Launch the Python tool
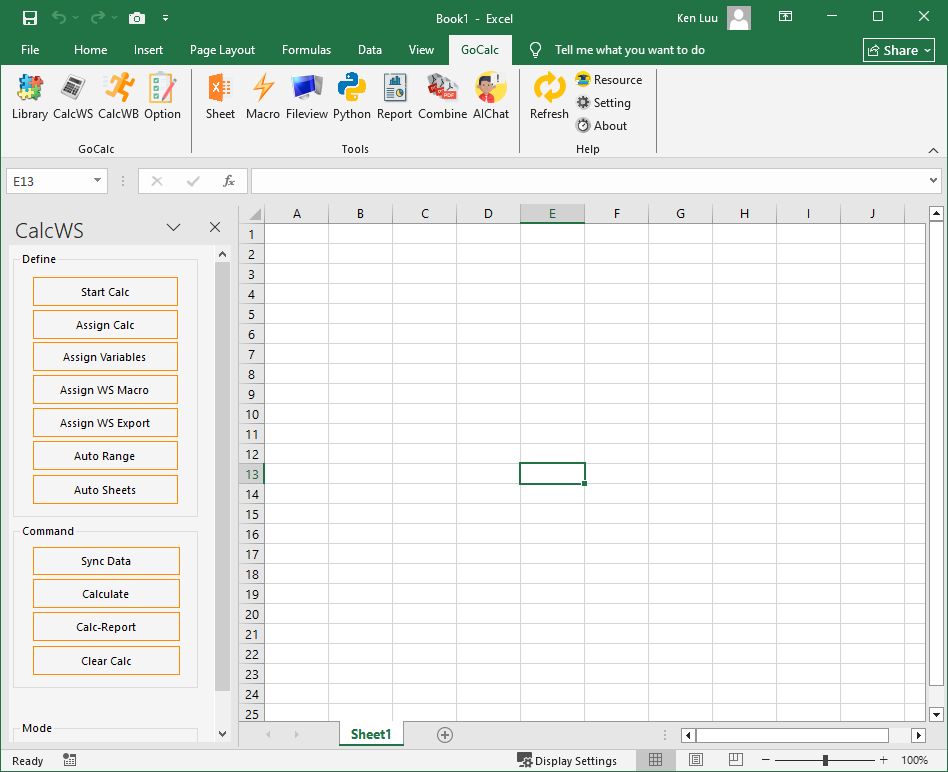948x772 pixels. pyautogui.click(x=351, y=97)
